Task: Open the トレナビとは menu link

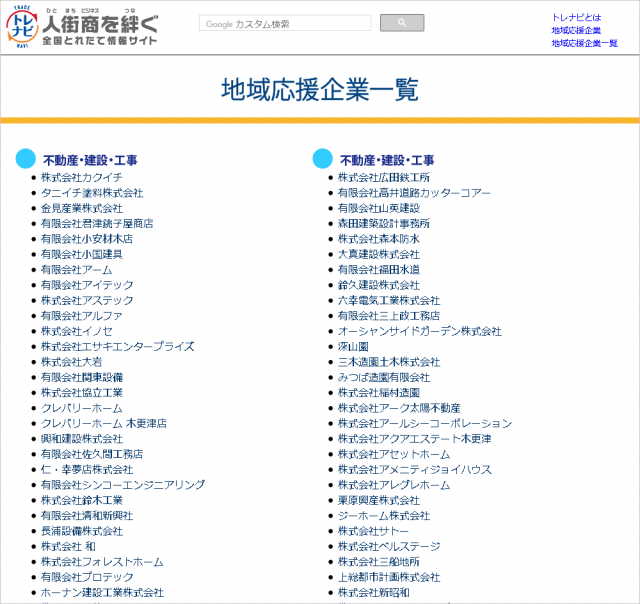Action: click(x=576, y=18)
